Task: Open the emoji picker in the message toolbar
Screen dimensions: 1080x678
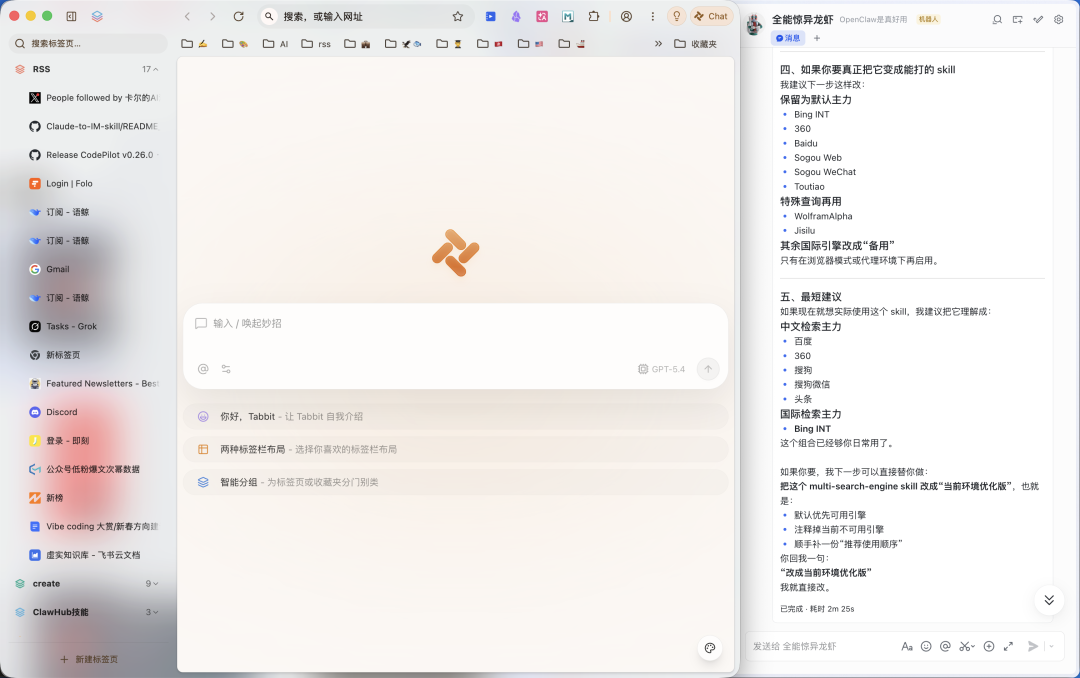Action: 926,646
